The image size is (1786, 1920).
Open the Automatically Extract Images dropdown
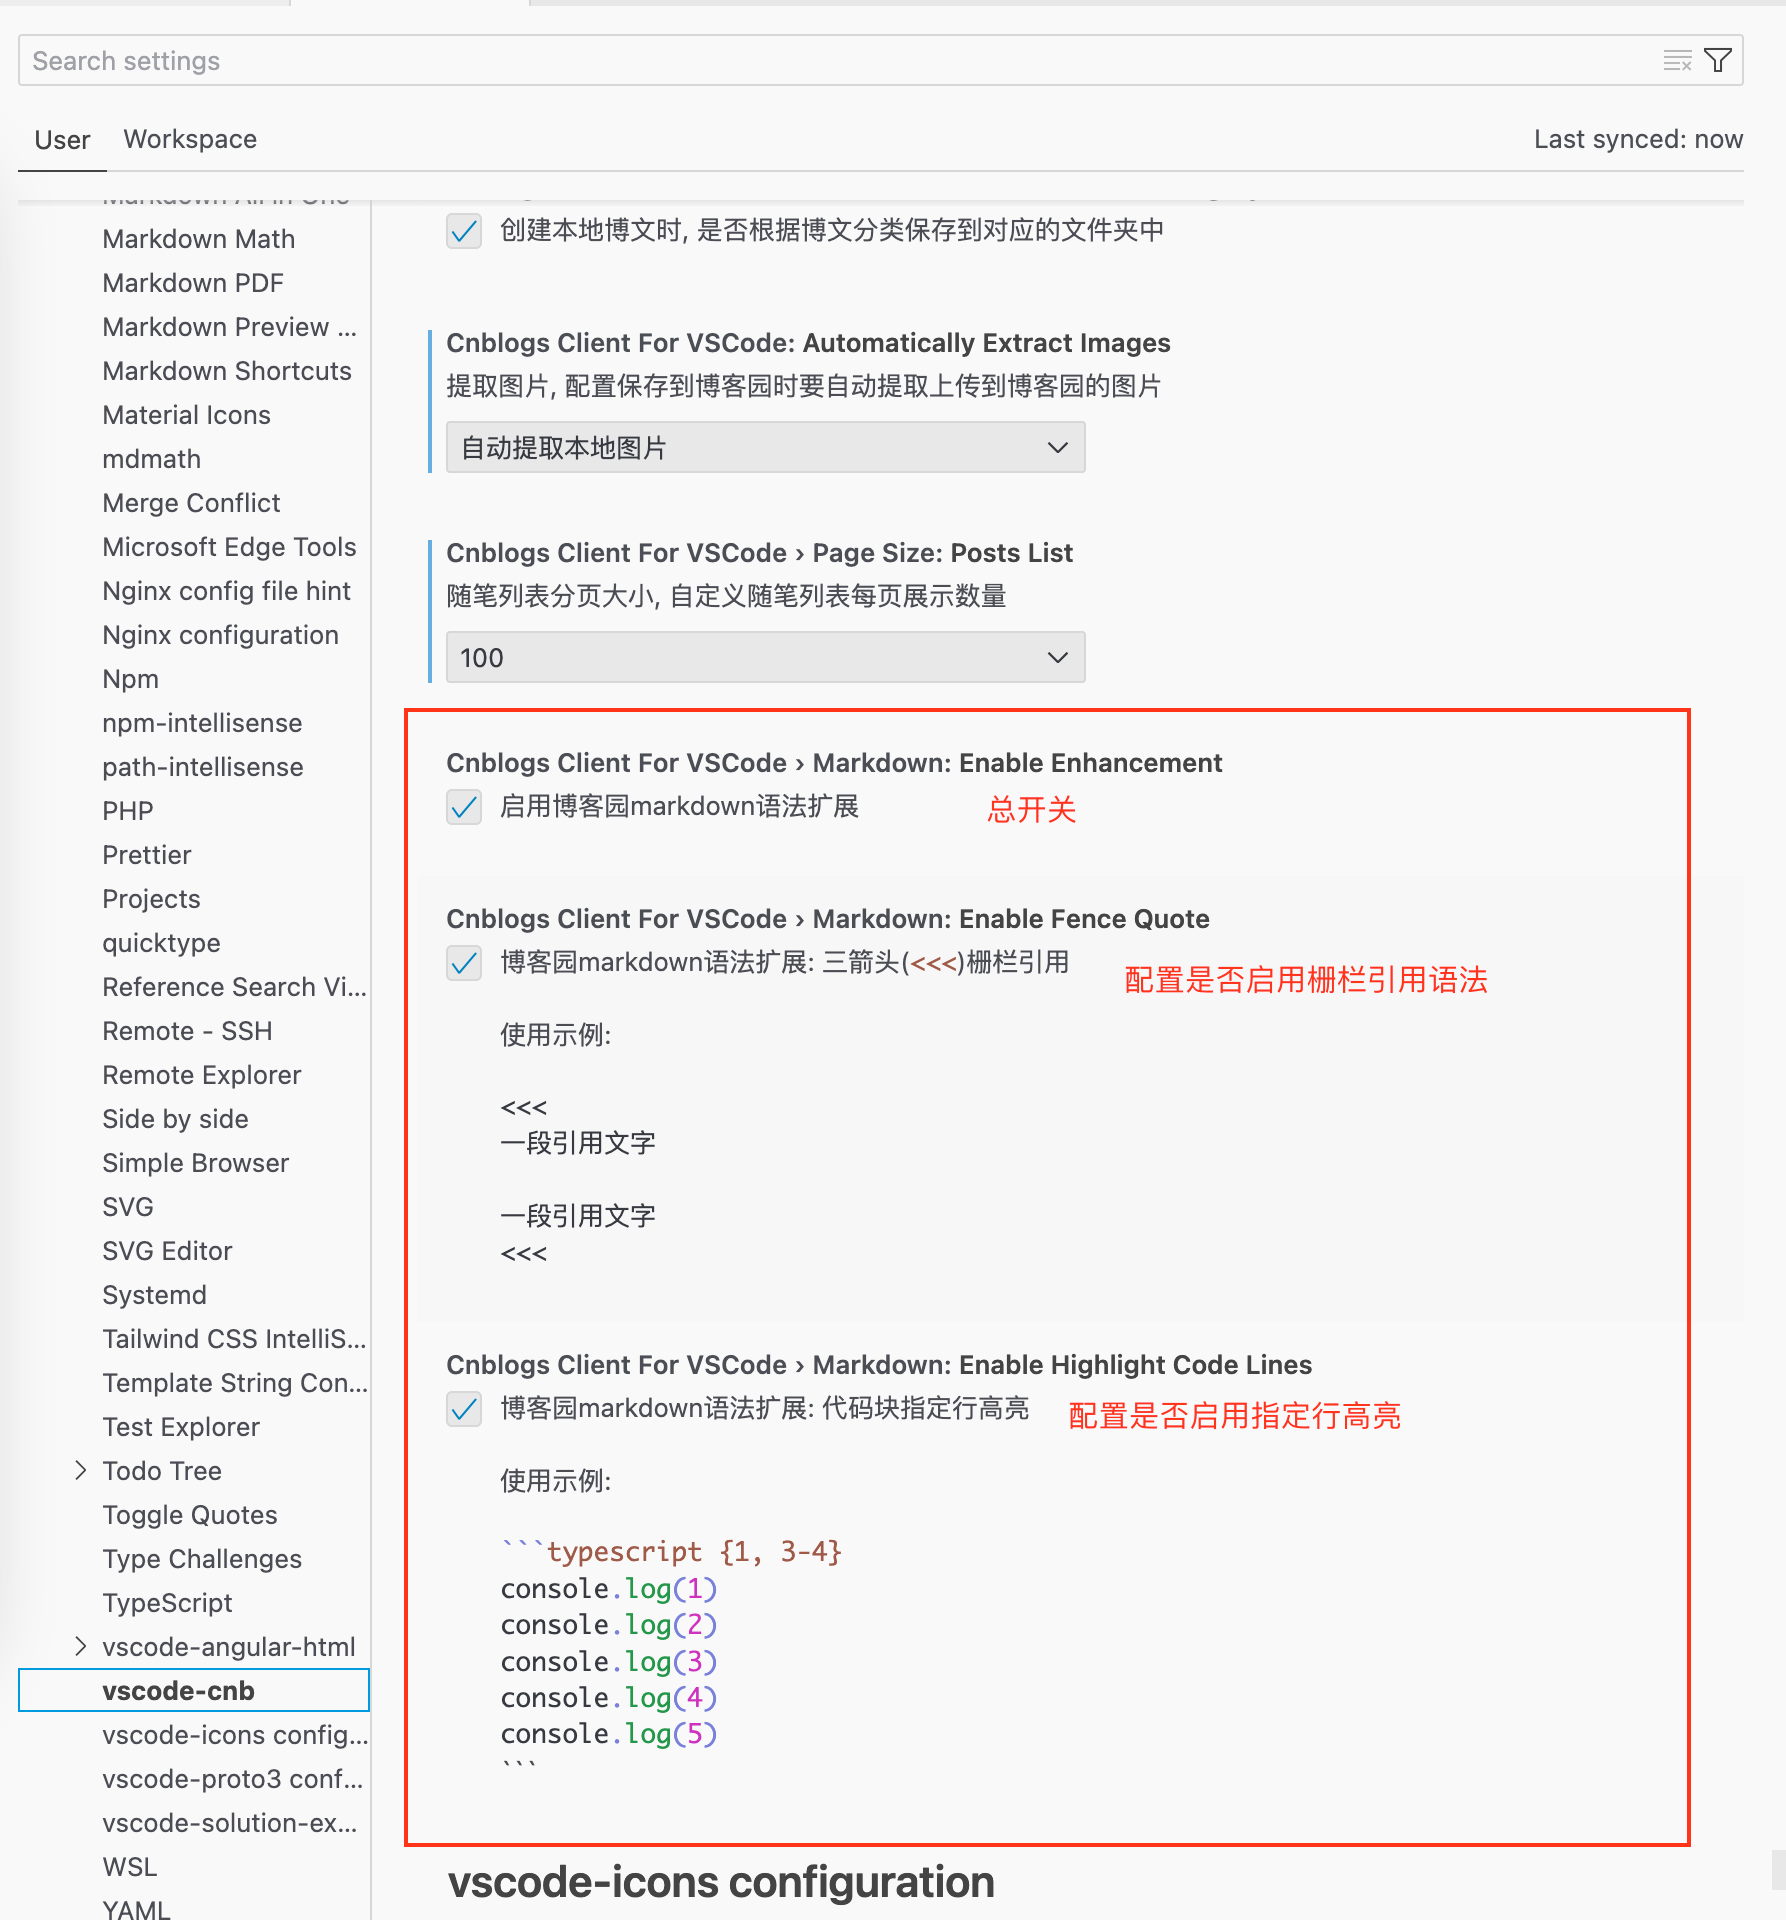pyautogui.click(x=765, y=447)
